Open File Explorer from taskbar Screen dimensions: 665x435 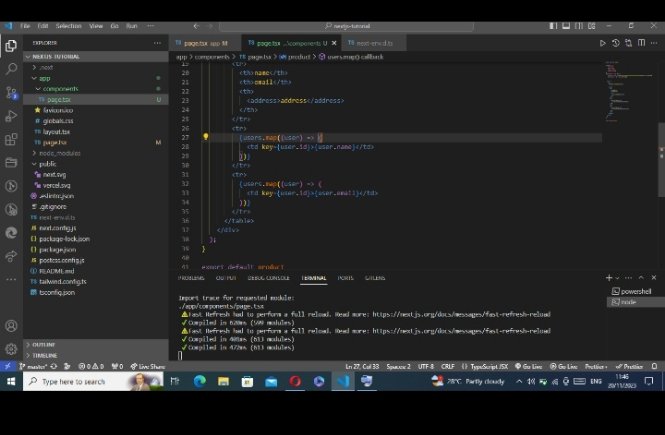[224, 382]
